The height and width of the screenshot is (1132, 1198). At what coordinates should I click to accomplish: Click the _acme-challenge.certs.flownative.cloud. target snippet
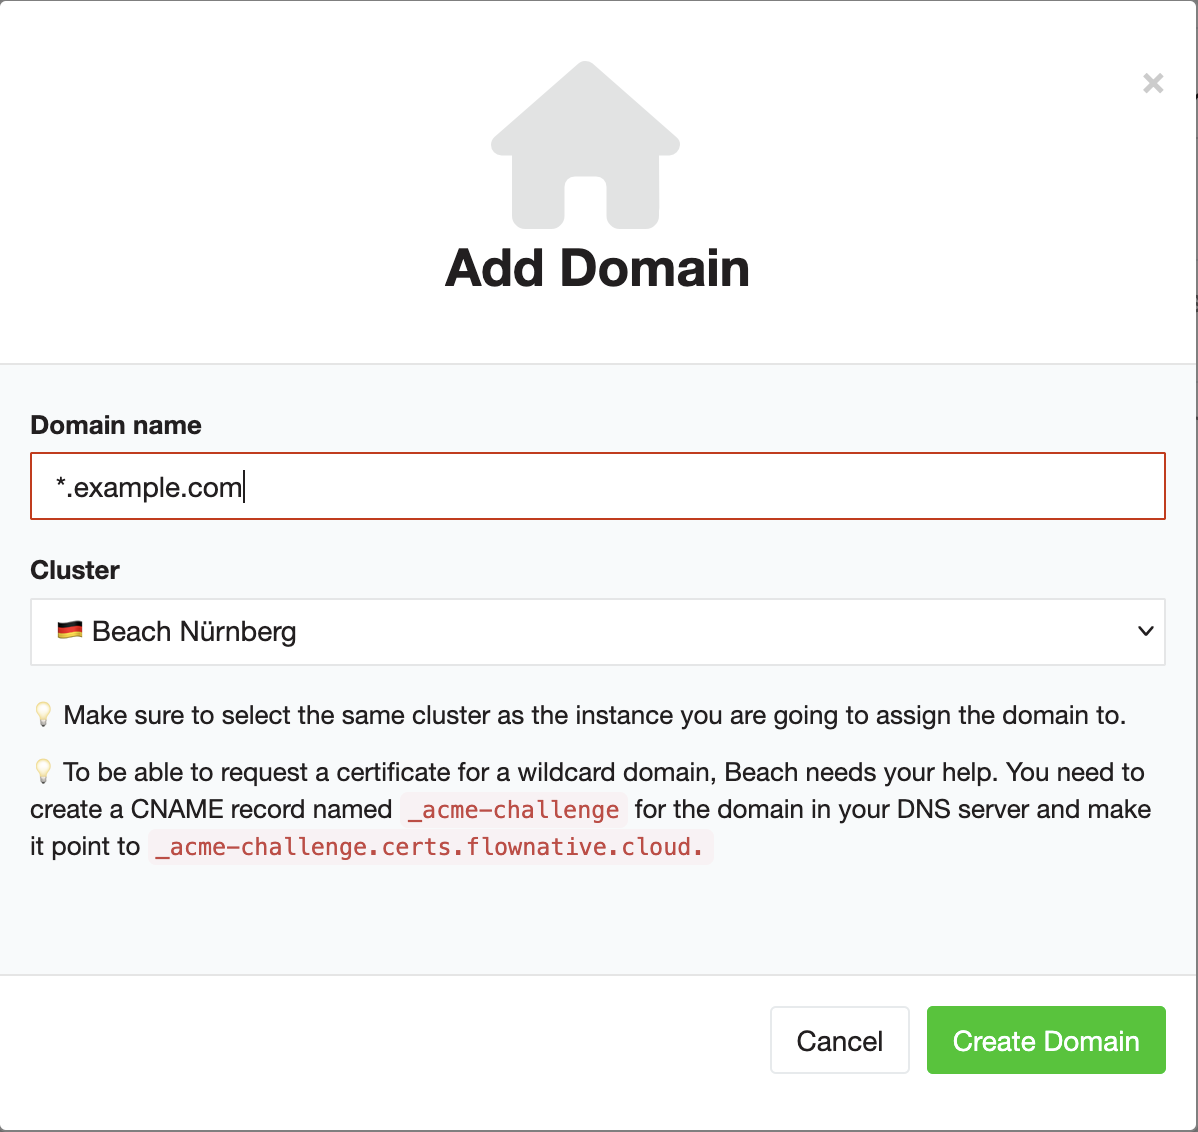click(431, 847)
